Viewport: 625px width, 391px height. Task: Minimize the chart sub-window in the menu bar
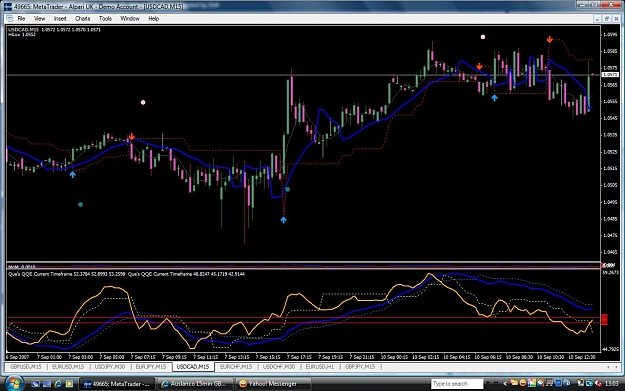(597, 19)
